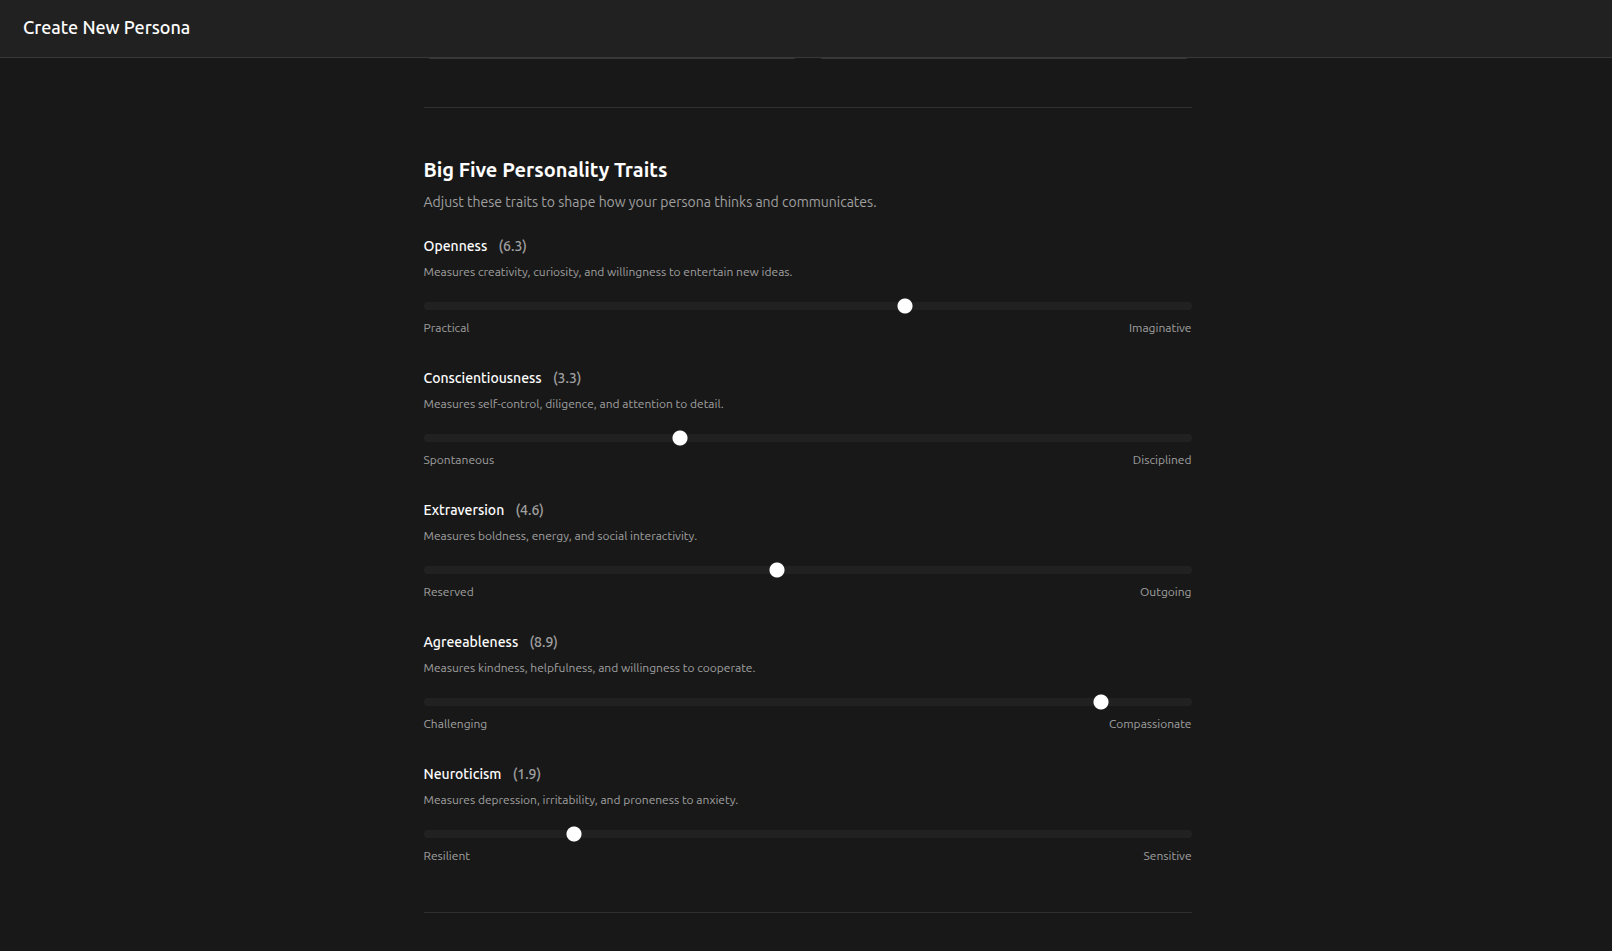Adjust the Extraversion slider handle

point(777,569)
